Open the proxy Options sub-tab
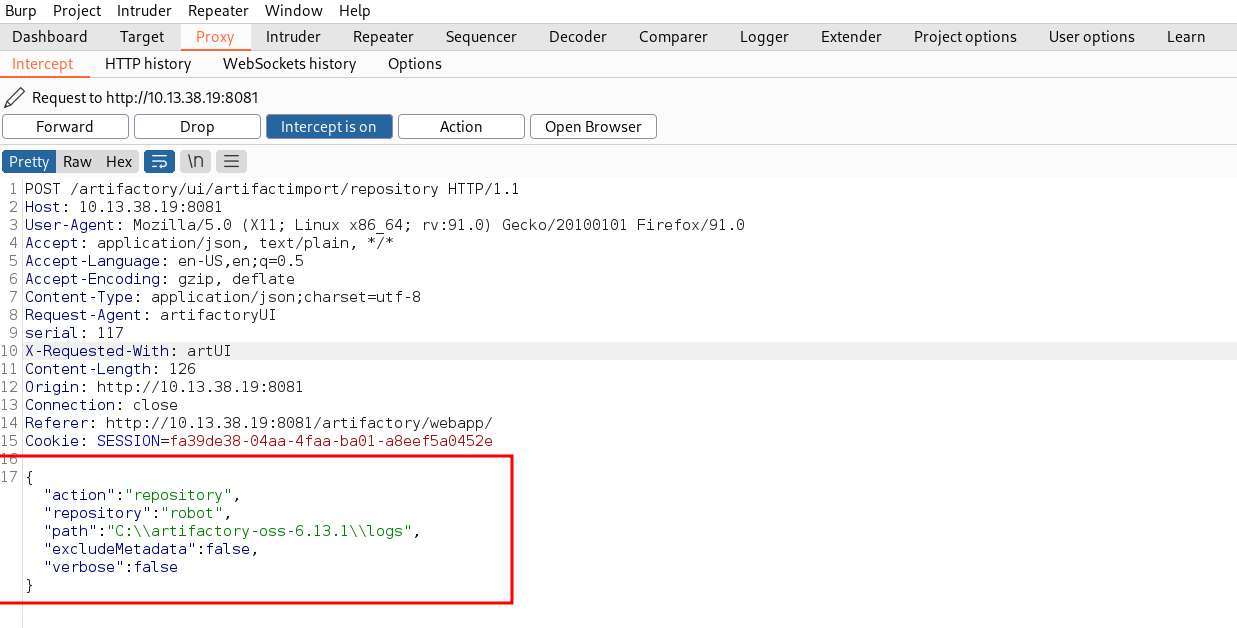The image size is (1237, 628). pyautogui.click(x=415, y=64)
